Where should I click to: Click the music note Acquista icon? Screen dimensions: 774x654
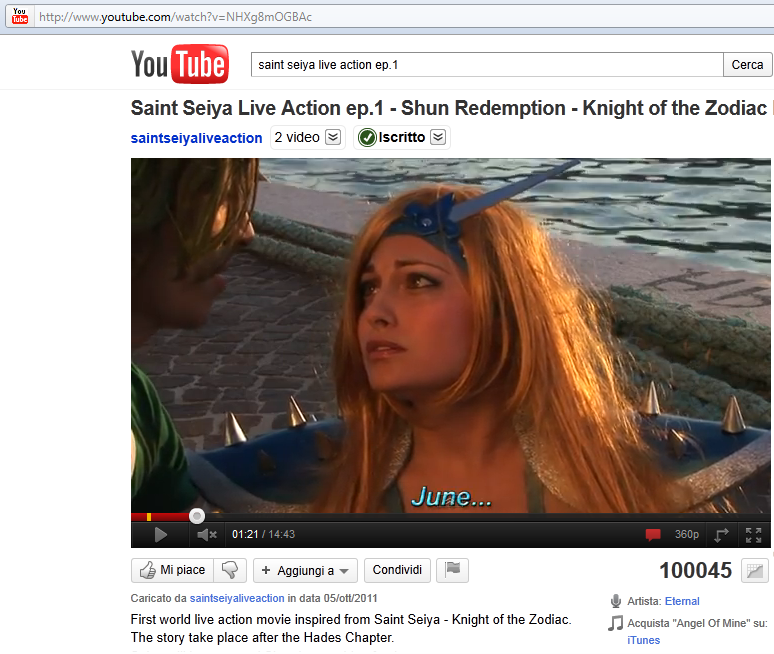(616, 623)
